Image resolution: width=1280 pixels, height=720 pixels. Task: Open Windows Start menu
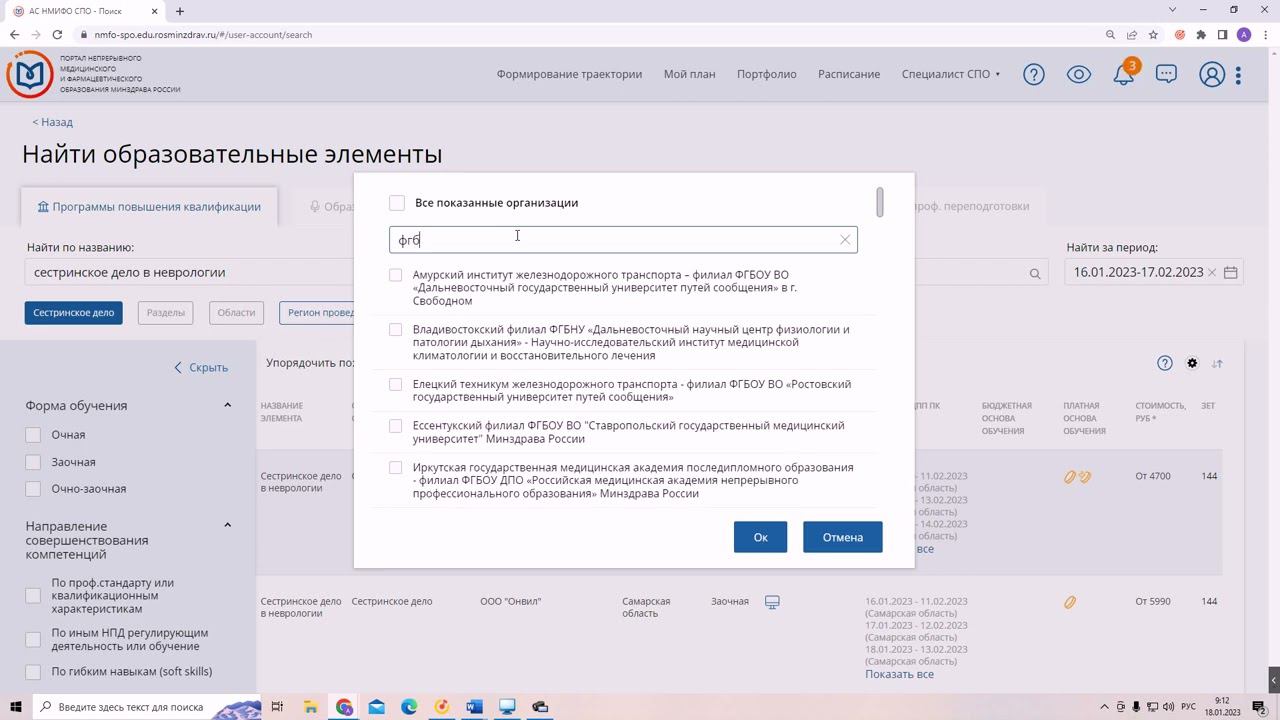(x=16, y=707)
